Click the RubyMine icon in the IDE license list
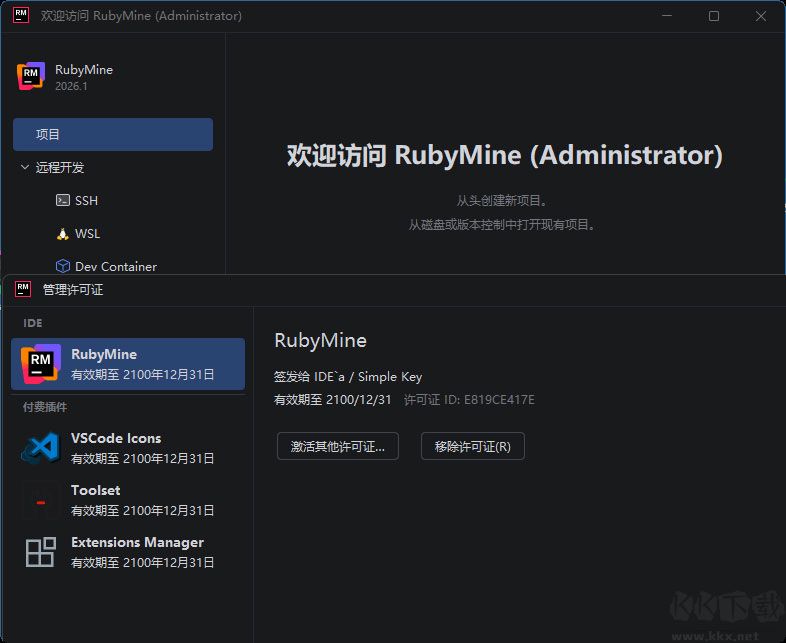This screenshot has height=643, width=786. (41, 364)
